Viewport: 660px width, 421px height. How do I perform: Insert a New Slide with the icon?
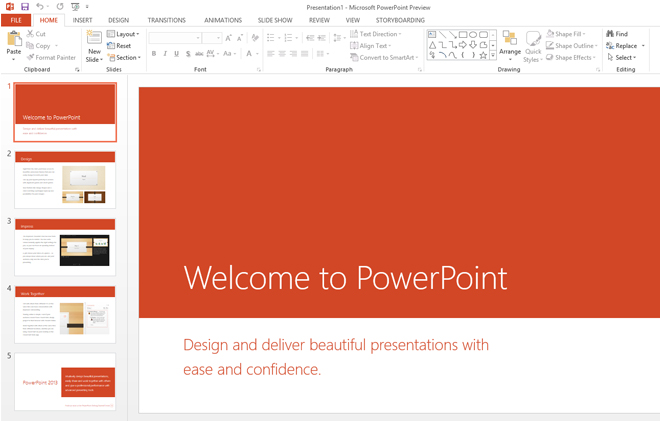coord(94,38)
